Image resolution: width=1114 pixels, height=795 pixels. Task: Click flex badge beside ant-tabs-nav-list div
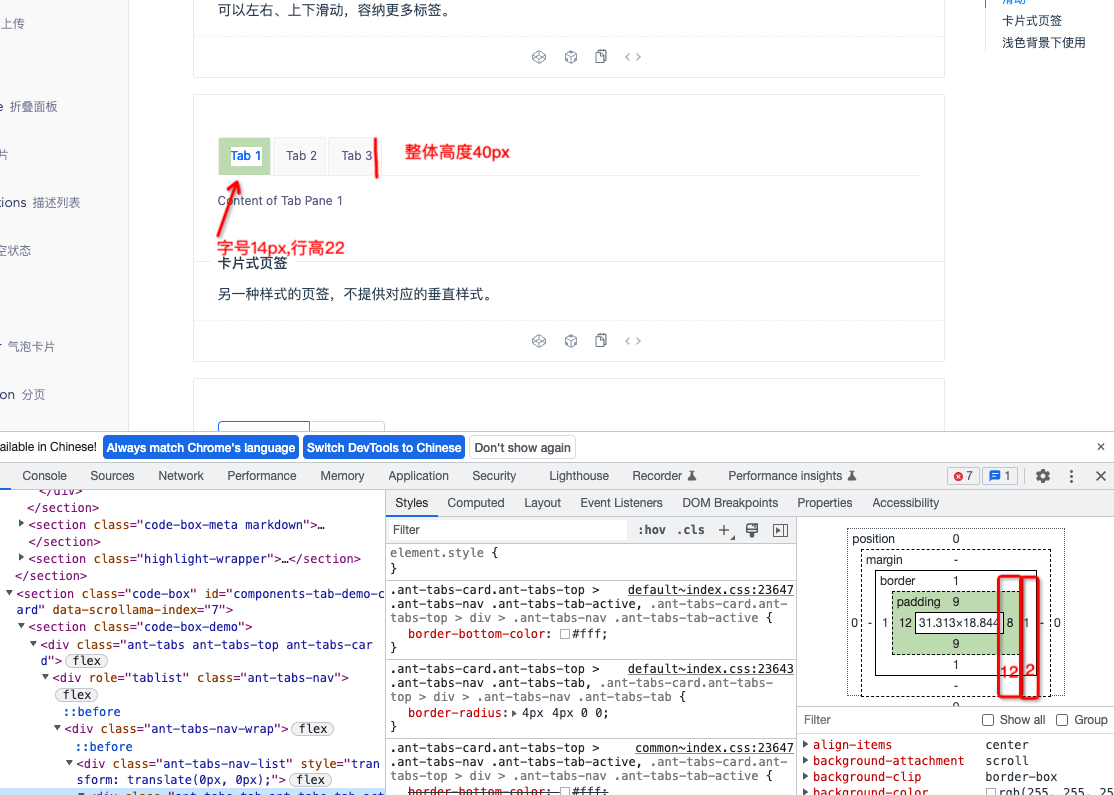pos(311,780)
